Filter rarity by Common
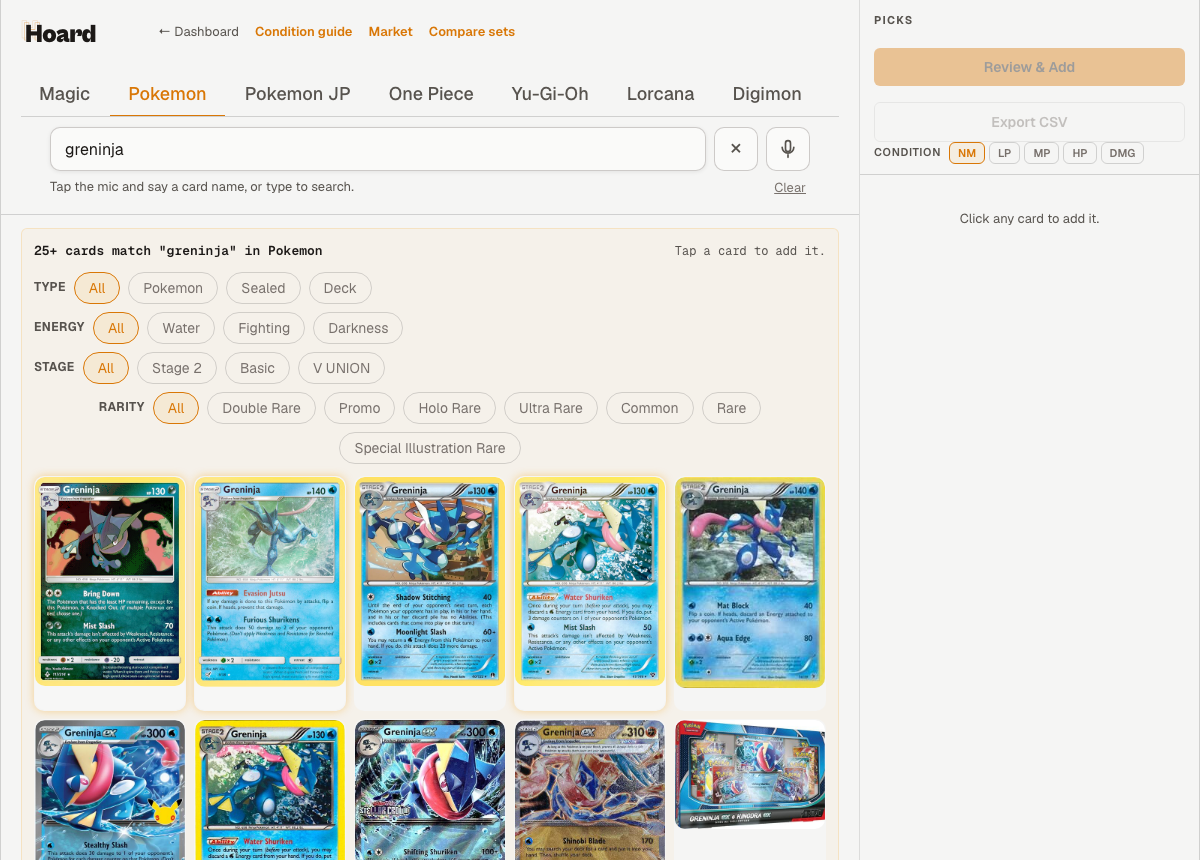This screenshot has height=860, width=1200. tap(649, 408)
